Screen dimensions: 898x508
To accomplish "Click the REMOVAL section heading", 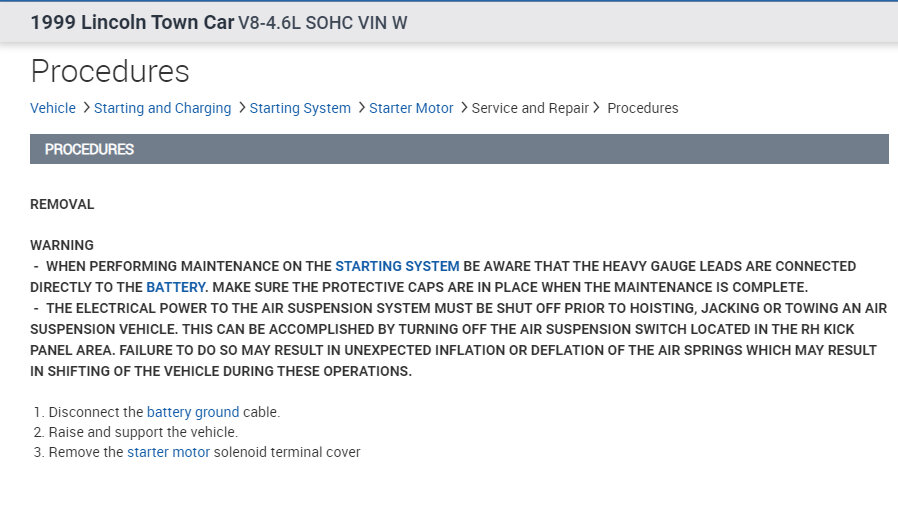I will (x=62, y=204).
